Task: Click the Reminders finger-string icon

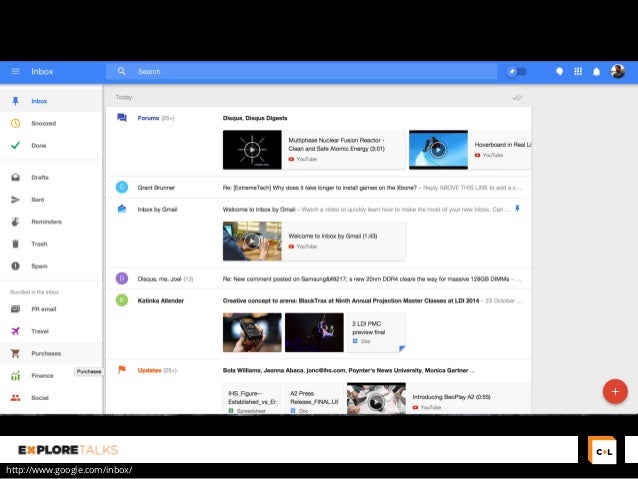Action: pos(15,222)
